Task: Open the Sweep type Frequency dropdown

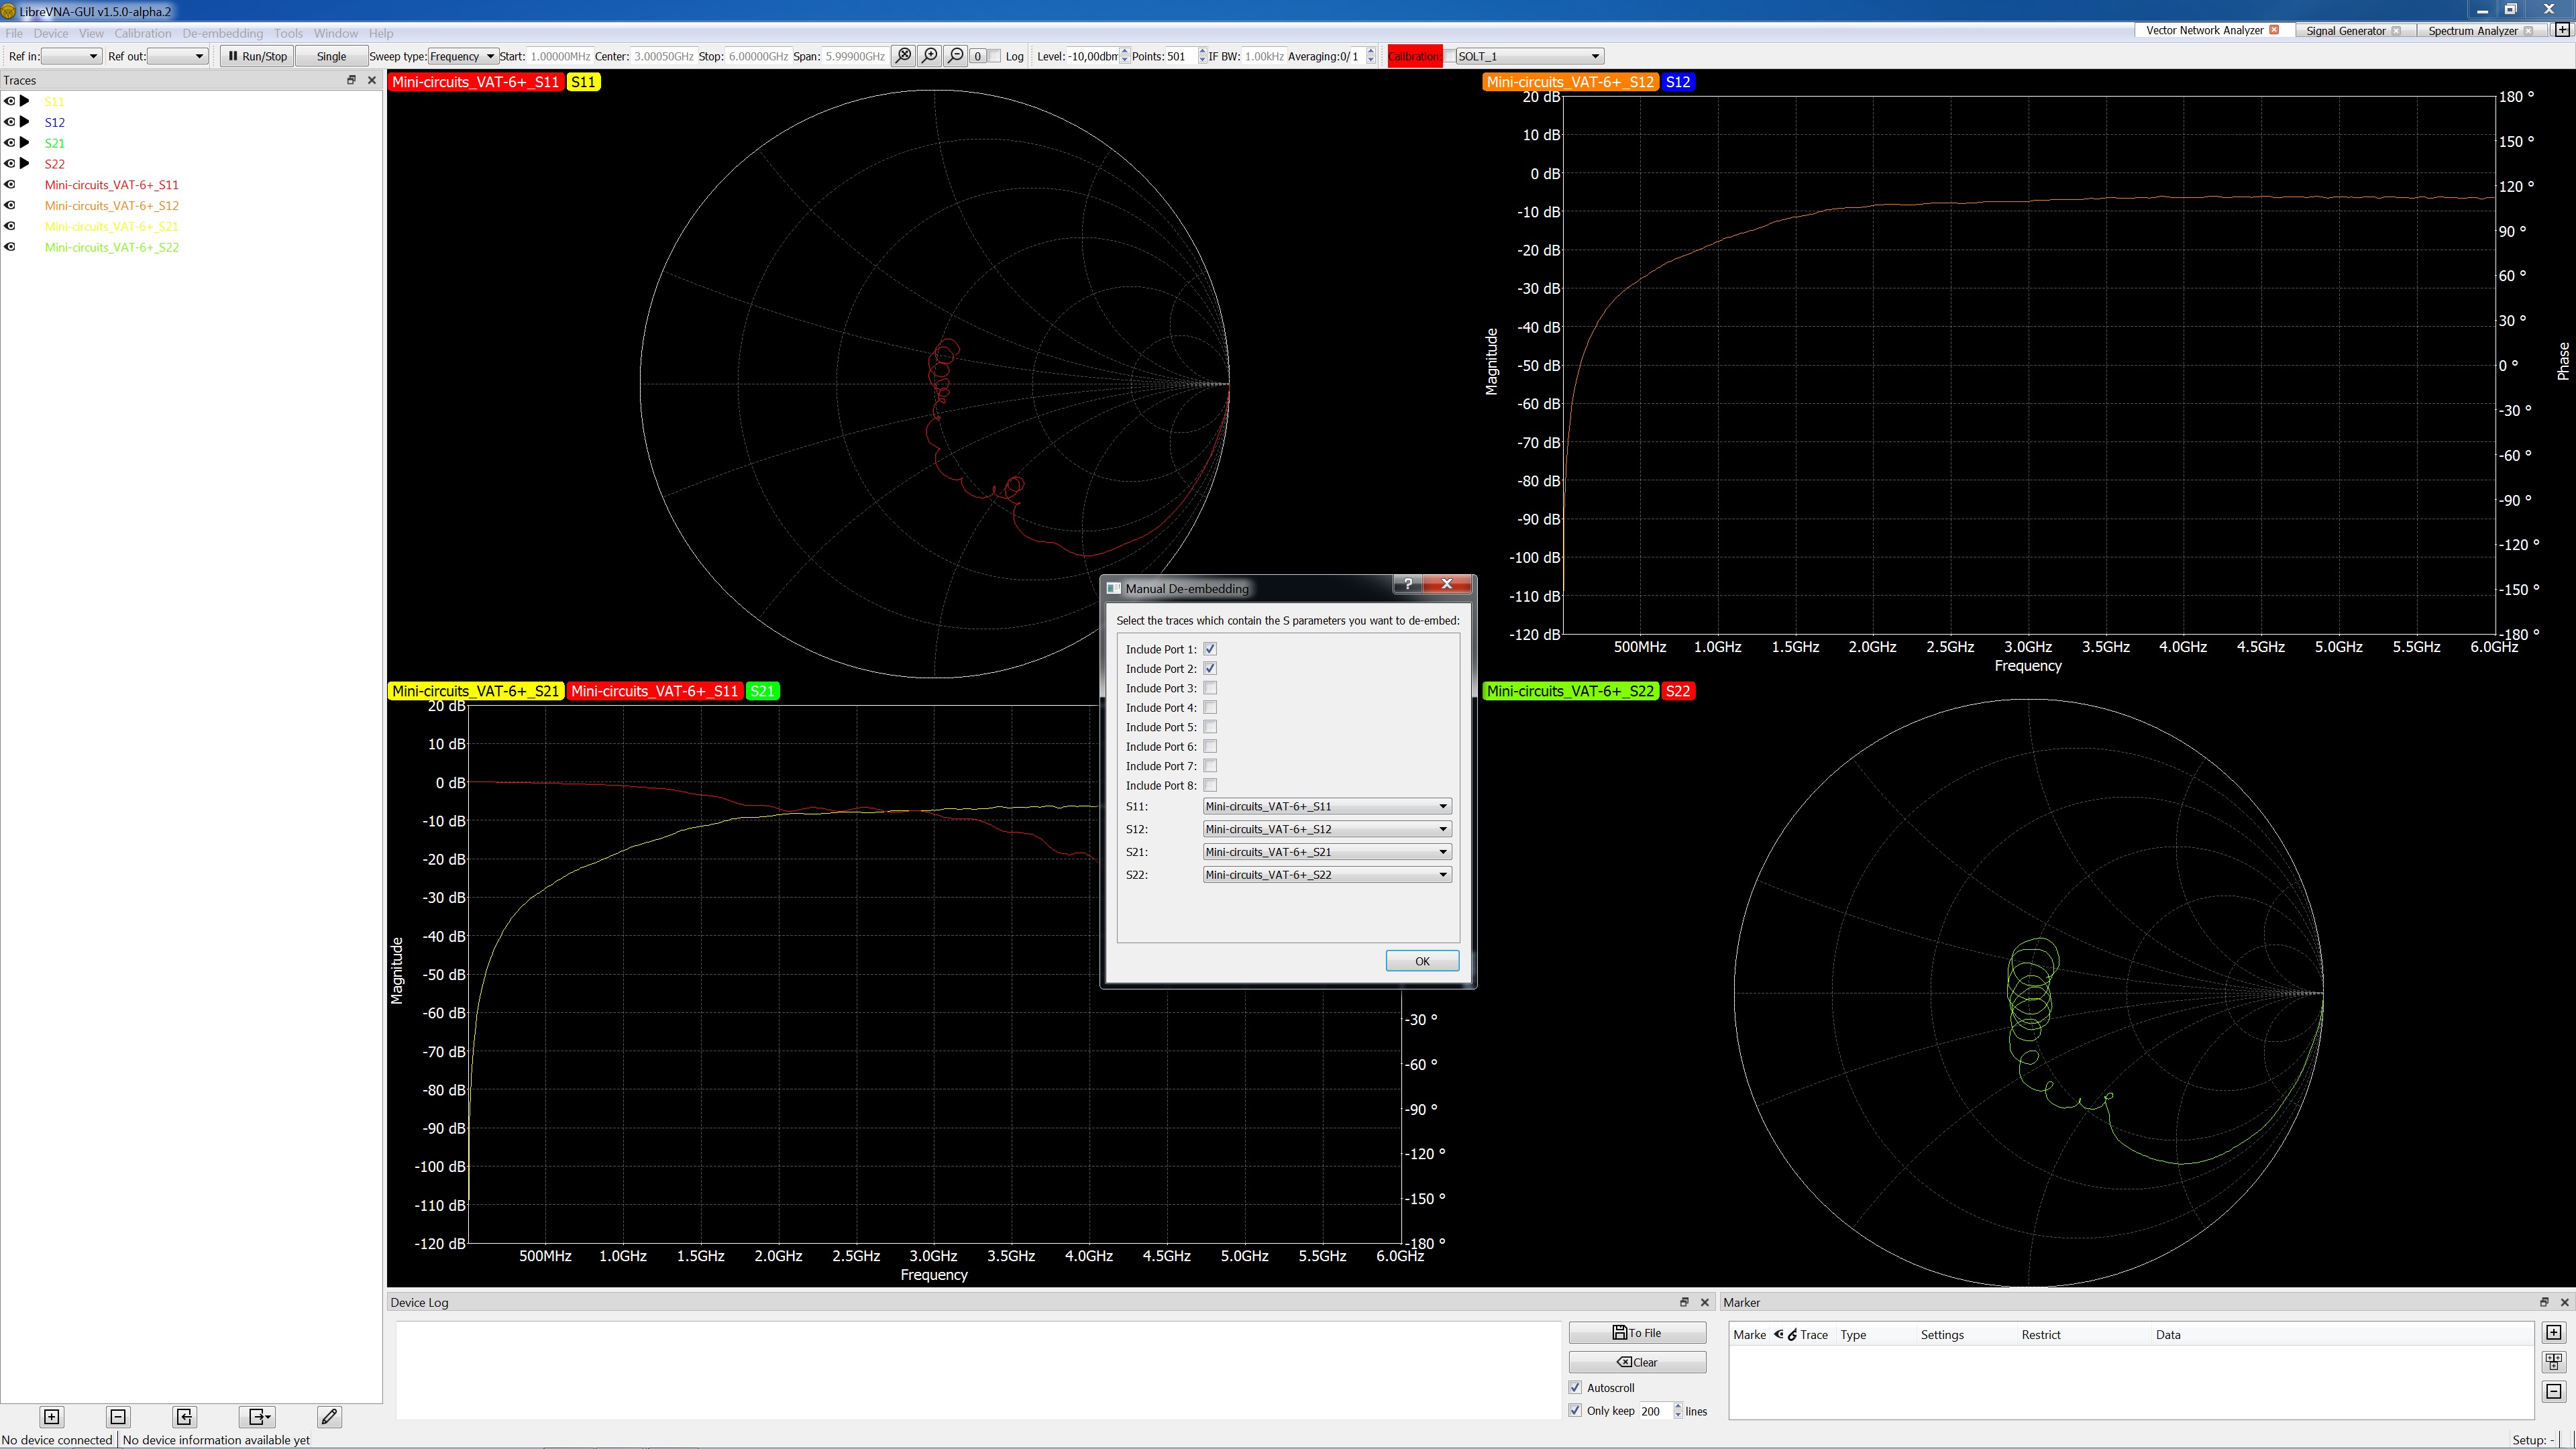Action: 462,56
